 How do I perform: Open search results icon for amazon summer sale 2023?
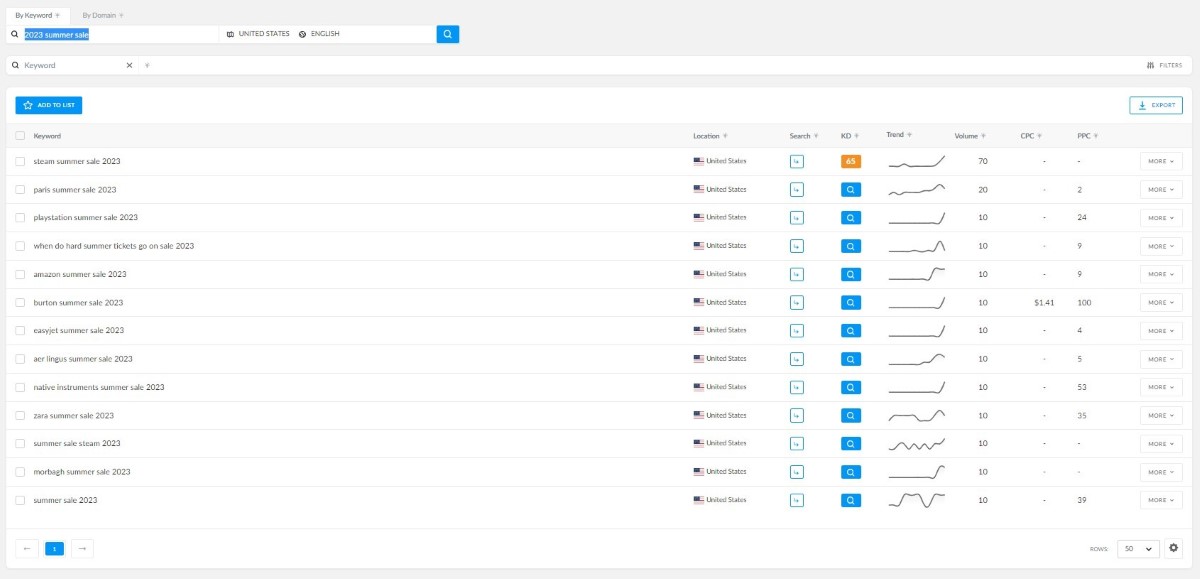(x=797, y=274)
